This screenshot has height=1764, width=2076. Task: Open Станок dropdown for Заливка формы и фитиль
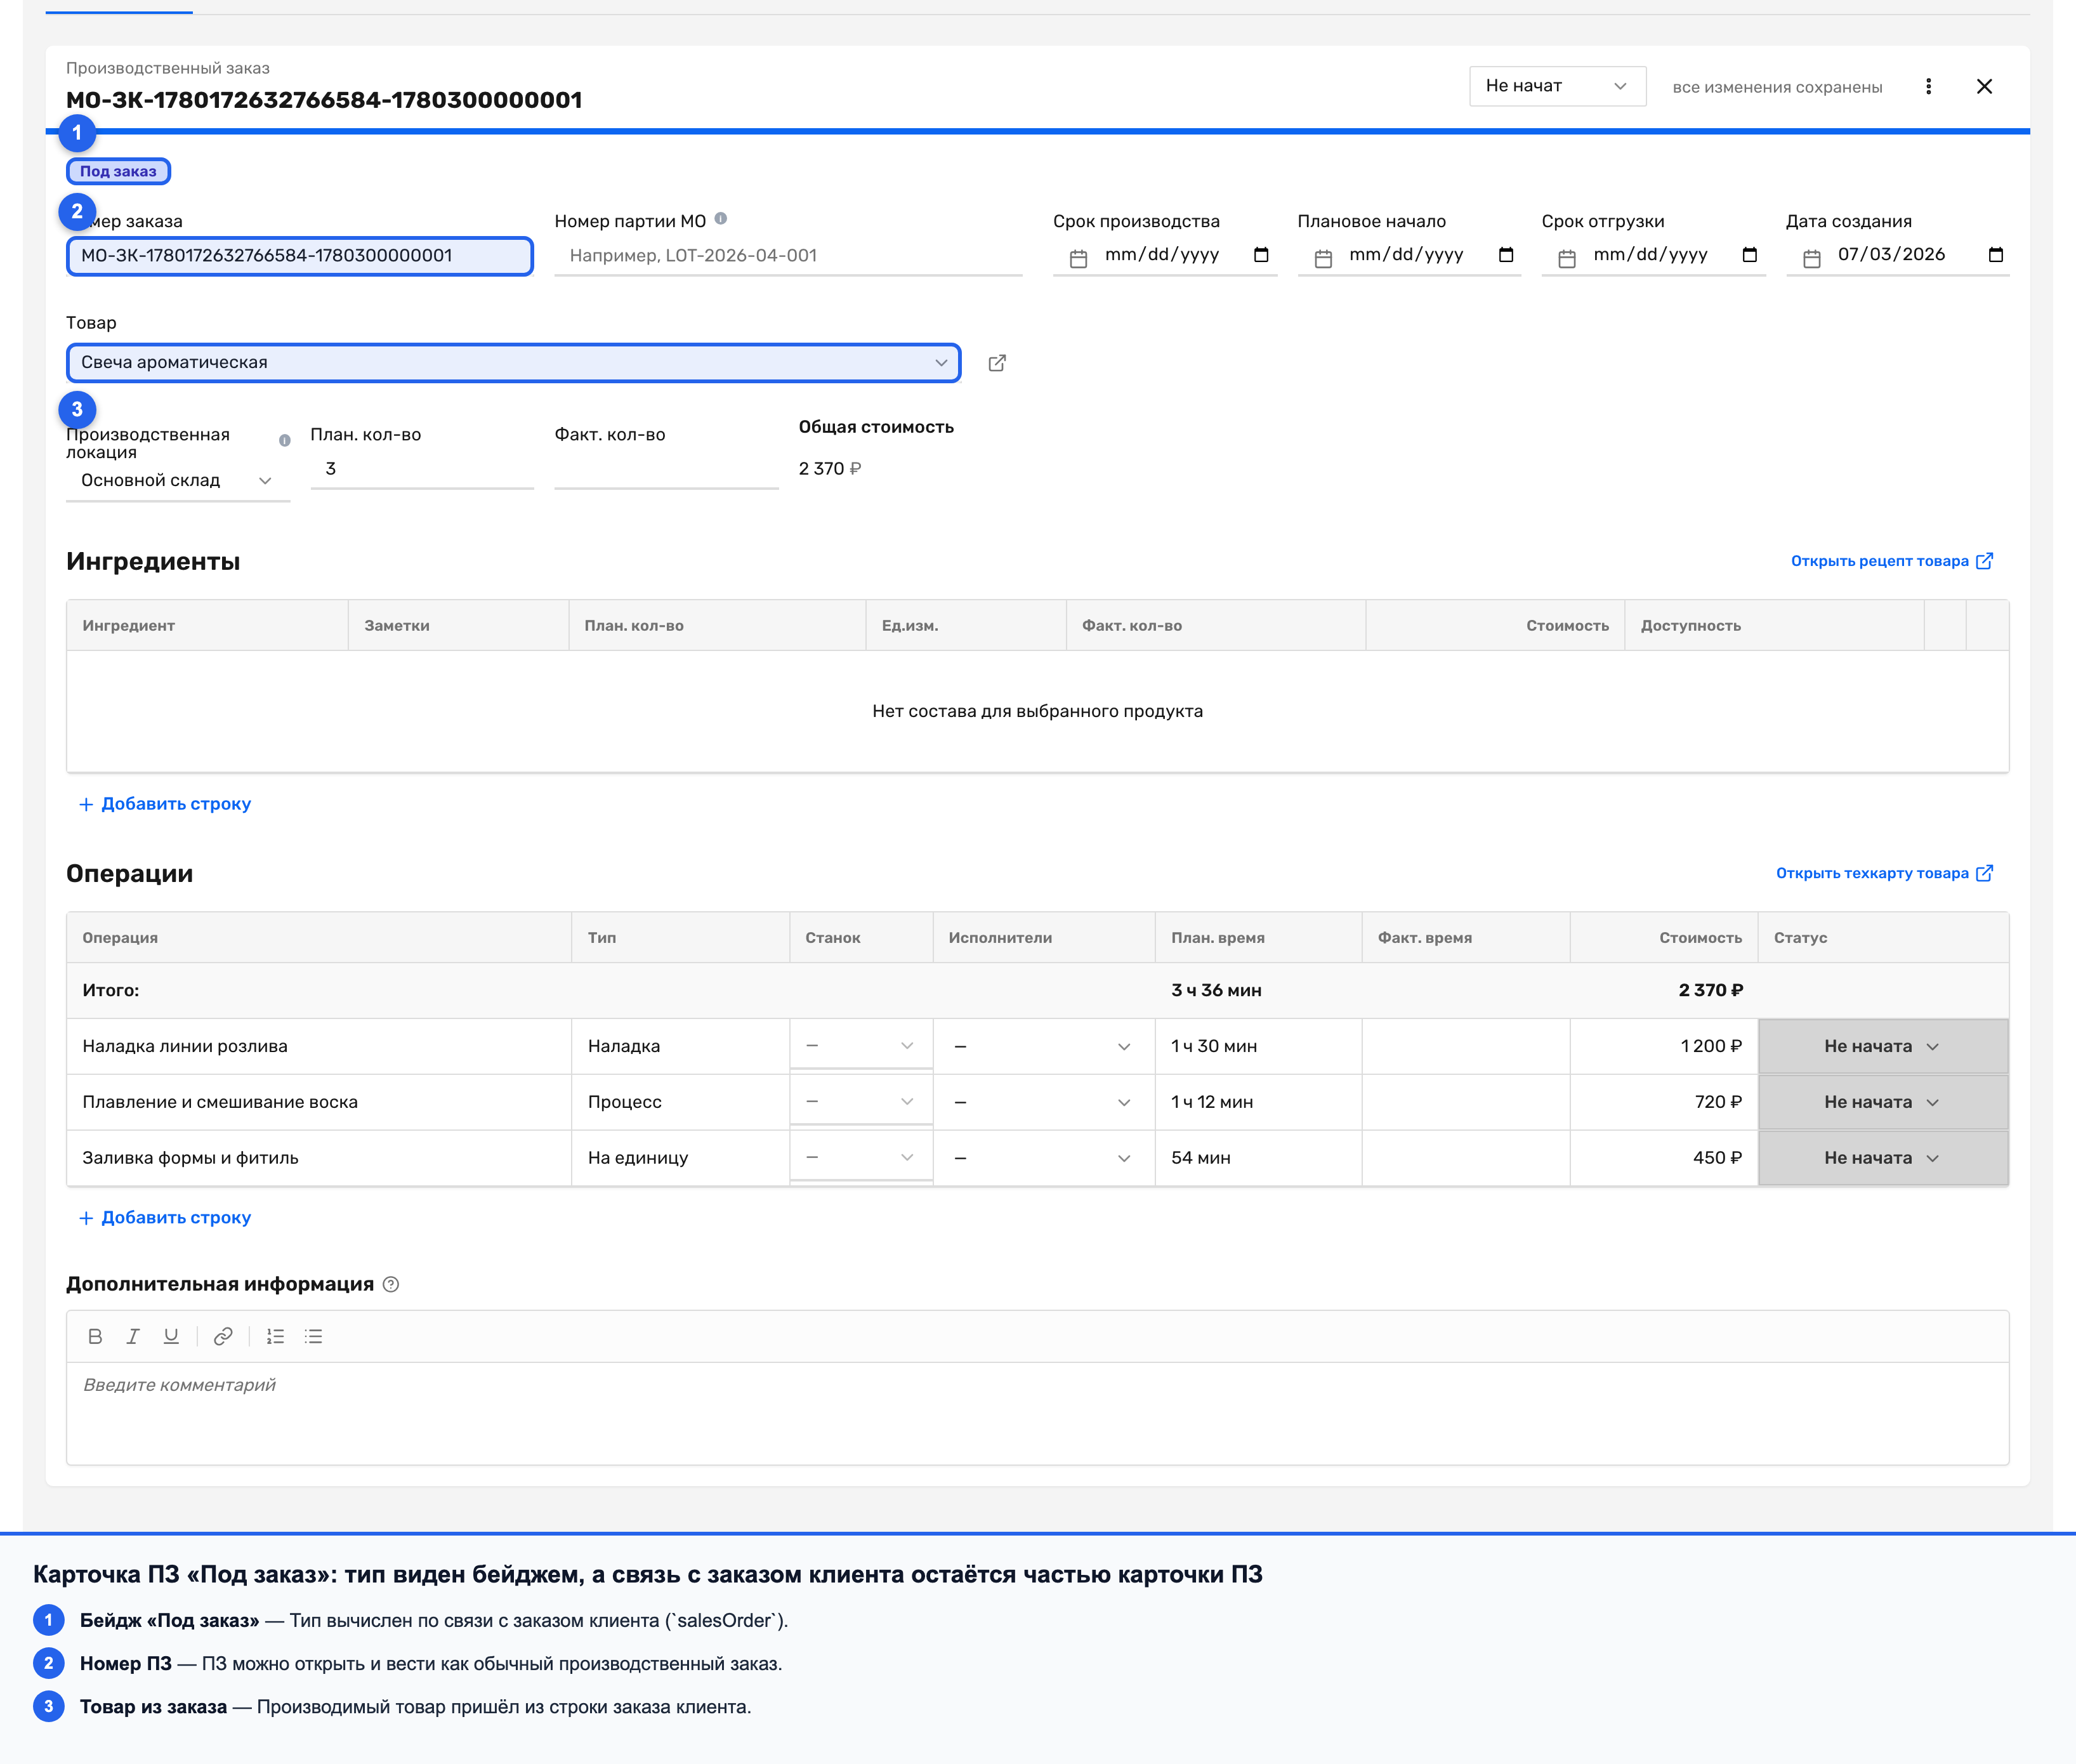pos(861,1158)
